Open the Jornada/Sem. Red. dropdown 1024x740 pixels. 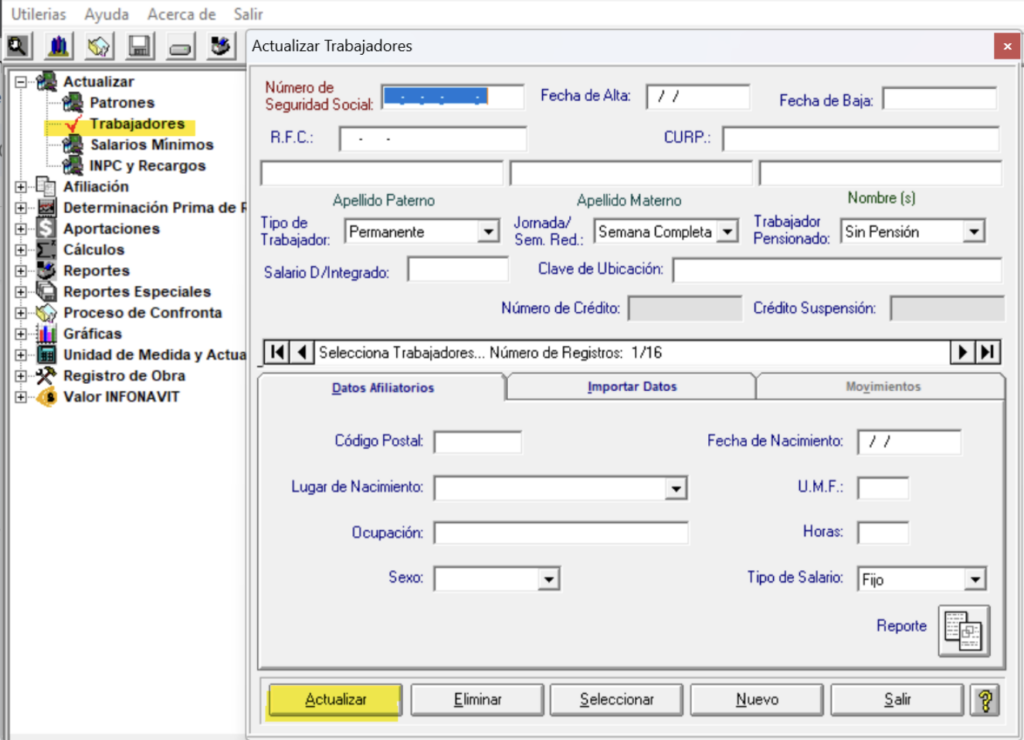[x=727, y=232]
